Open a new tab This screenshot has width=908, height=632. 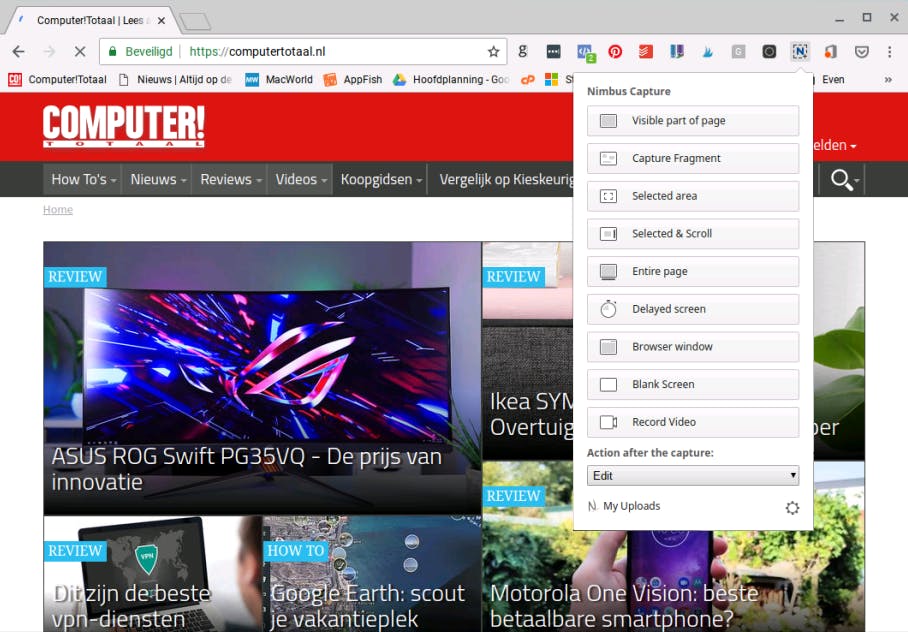pyautogui.click(x=196, y=22)
